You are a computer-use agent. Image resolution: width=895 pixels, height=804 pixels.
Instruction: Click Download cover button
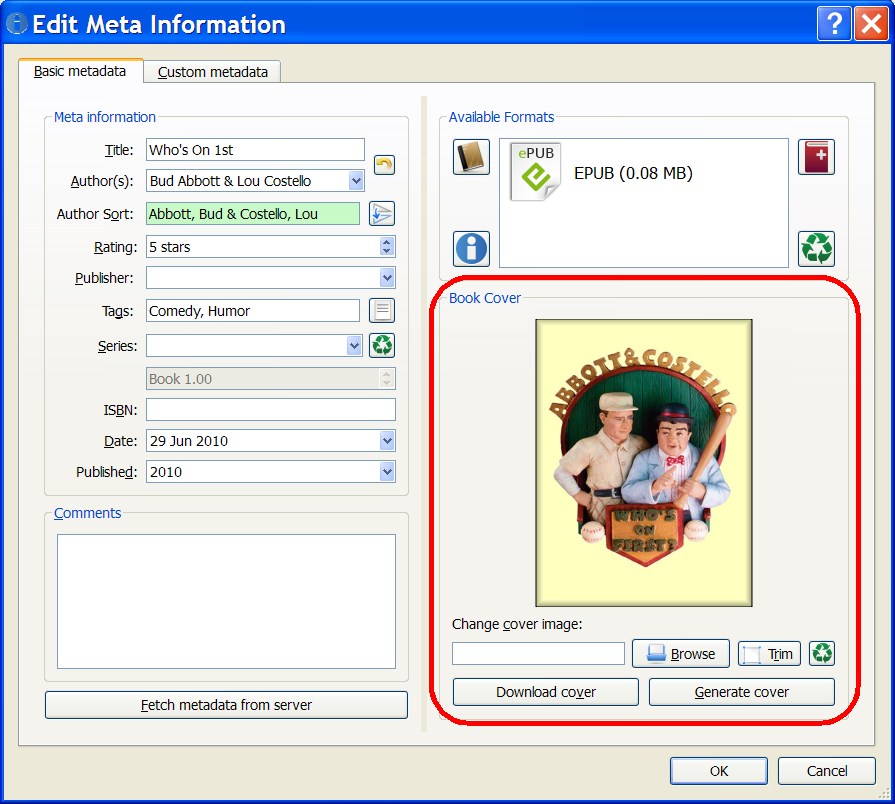(546, 692)
